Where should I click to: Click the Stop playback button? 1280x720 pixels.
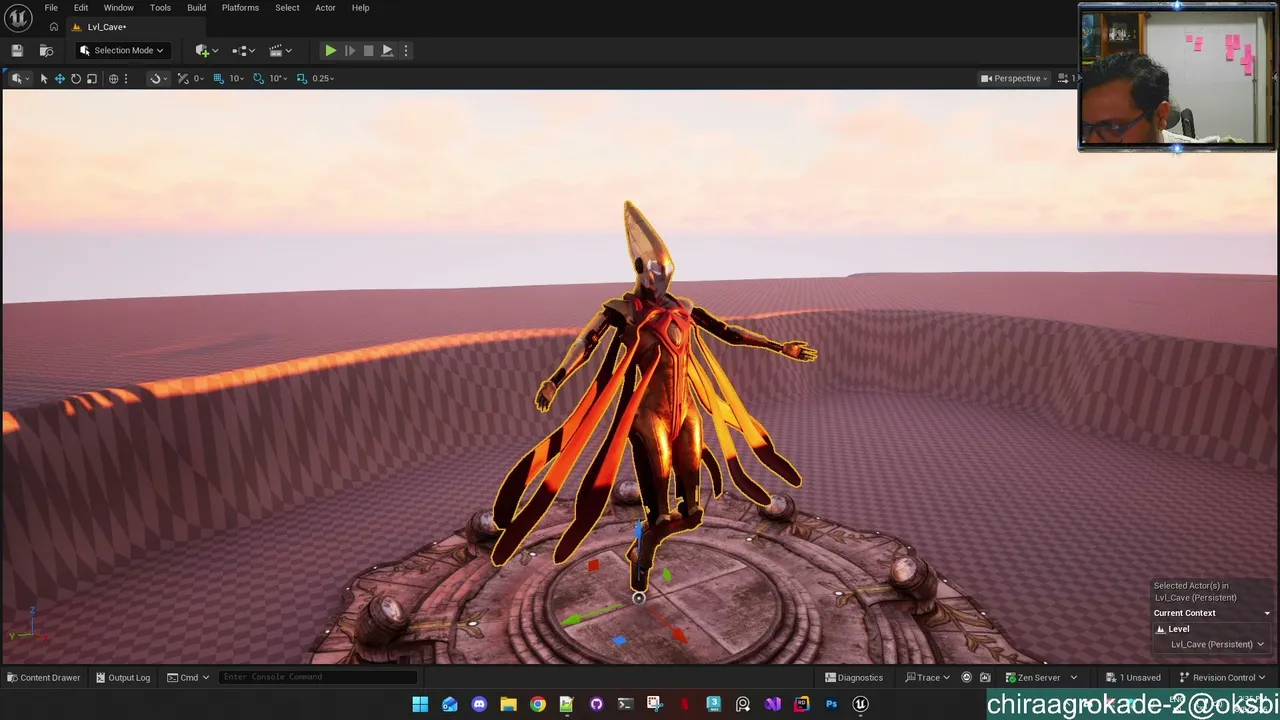[x=368, y=50]
